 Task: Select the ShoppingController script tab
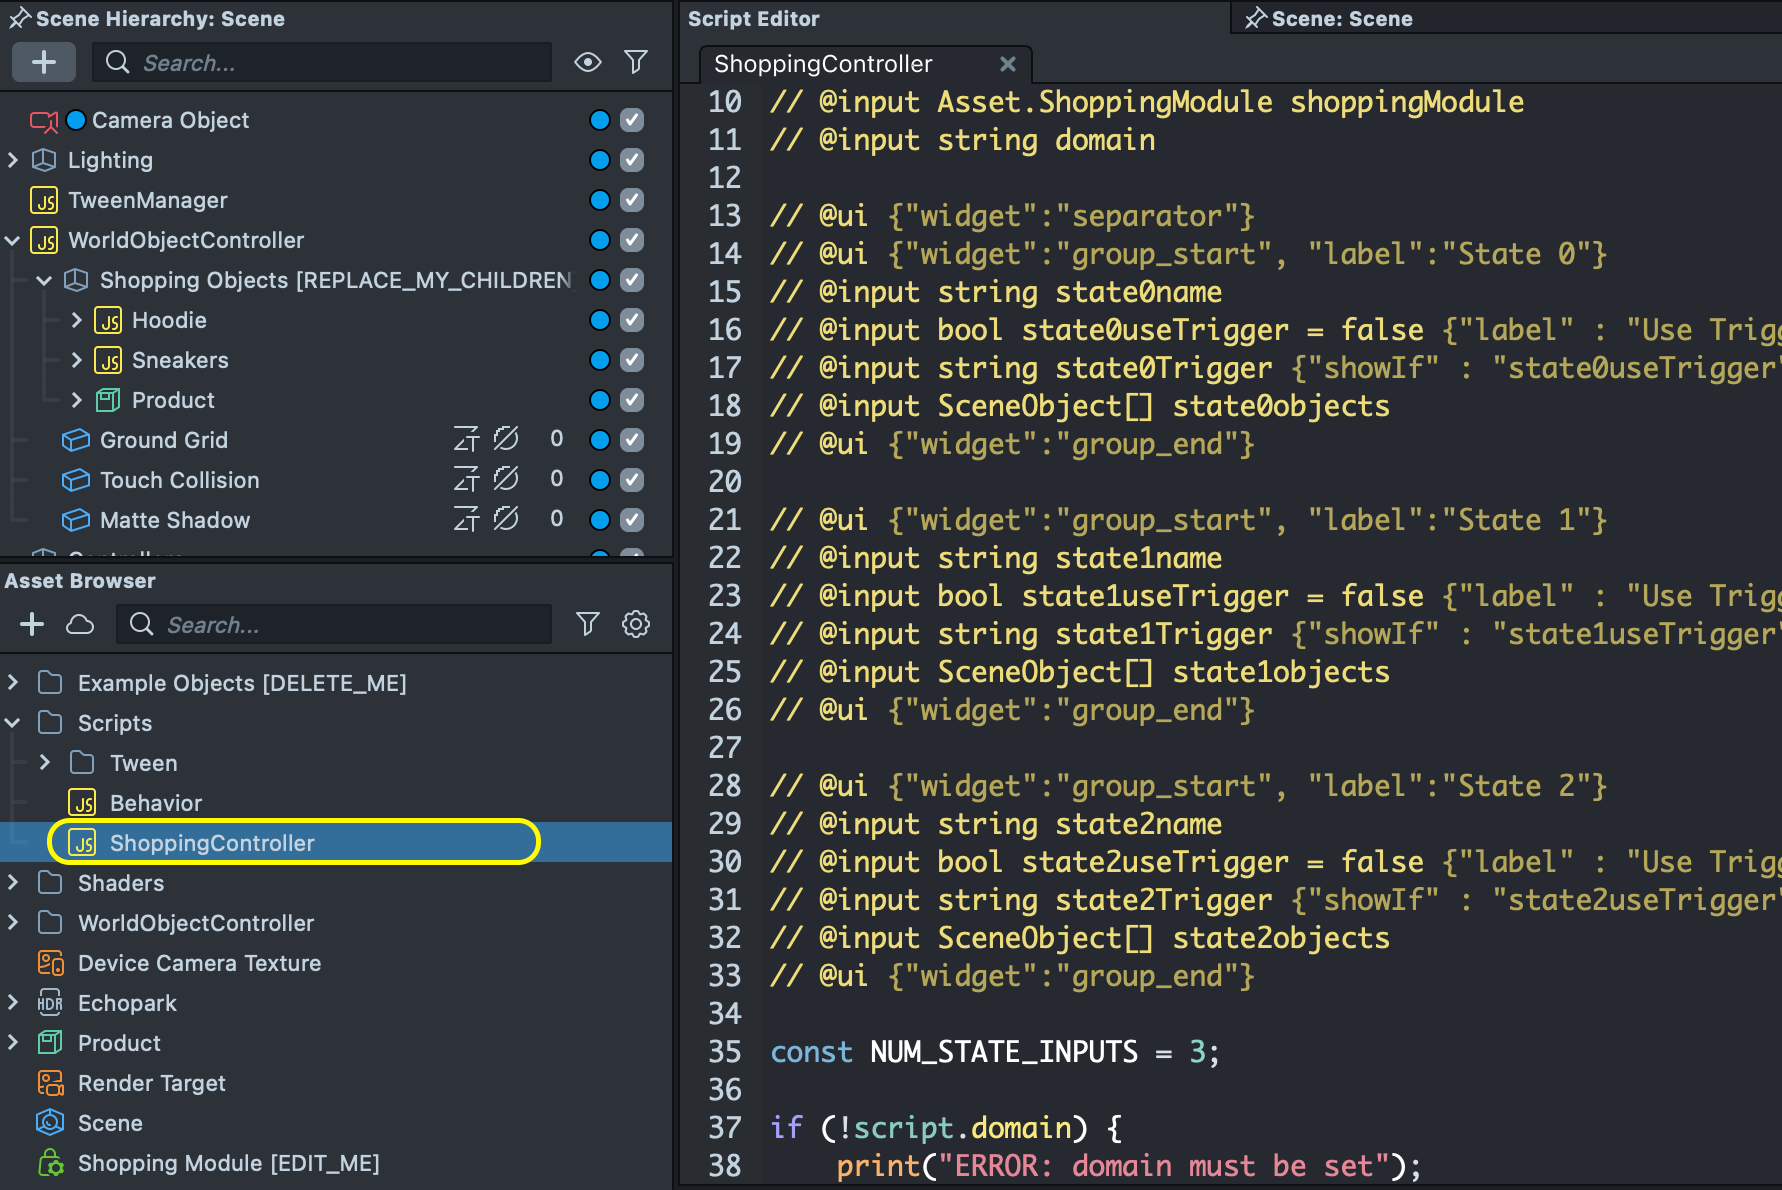(823, 64)
